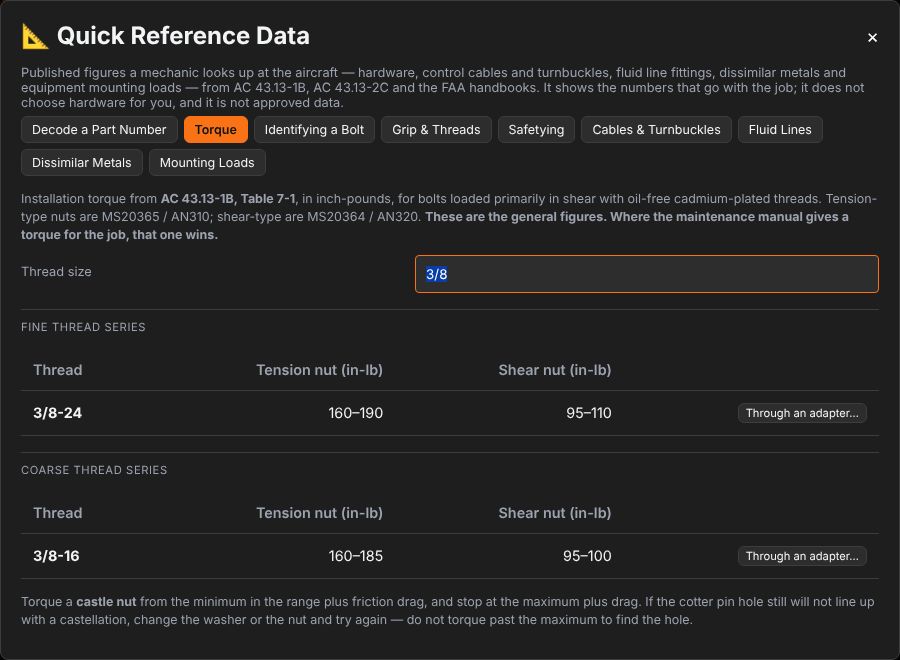Select the 160–190 tension nut value
The width and height of the screenshot is (900, 660).
(x=355, y=413)
